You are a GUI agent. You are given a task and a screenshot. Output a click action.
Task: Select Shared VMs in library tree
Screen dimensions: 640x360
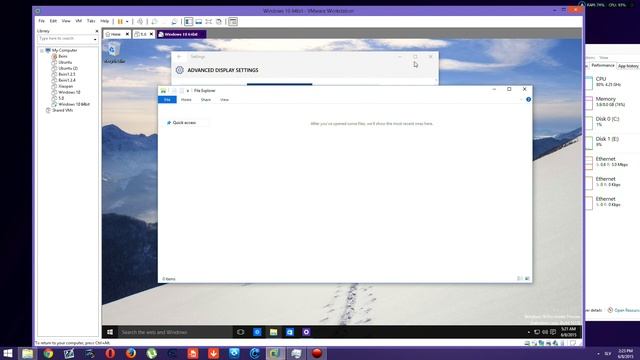coord(62,110)
